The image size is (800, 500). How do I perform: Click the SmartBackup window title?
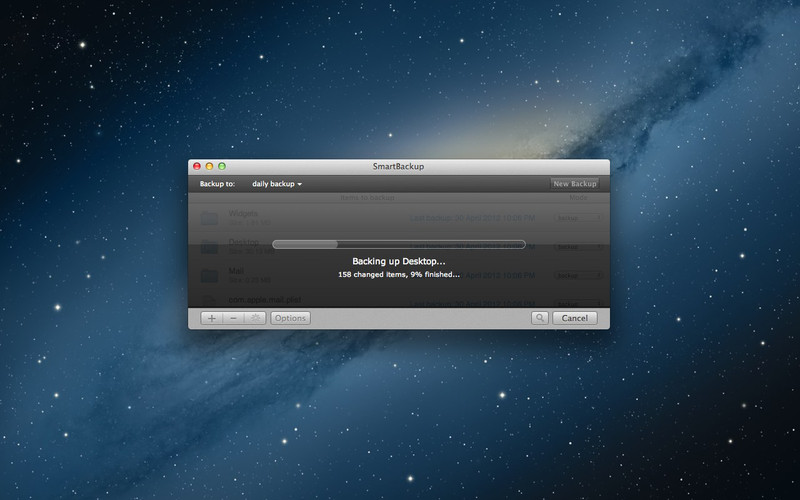pos(398,166)
